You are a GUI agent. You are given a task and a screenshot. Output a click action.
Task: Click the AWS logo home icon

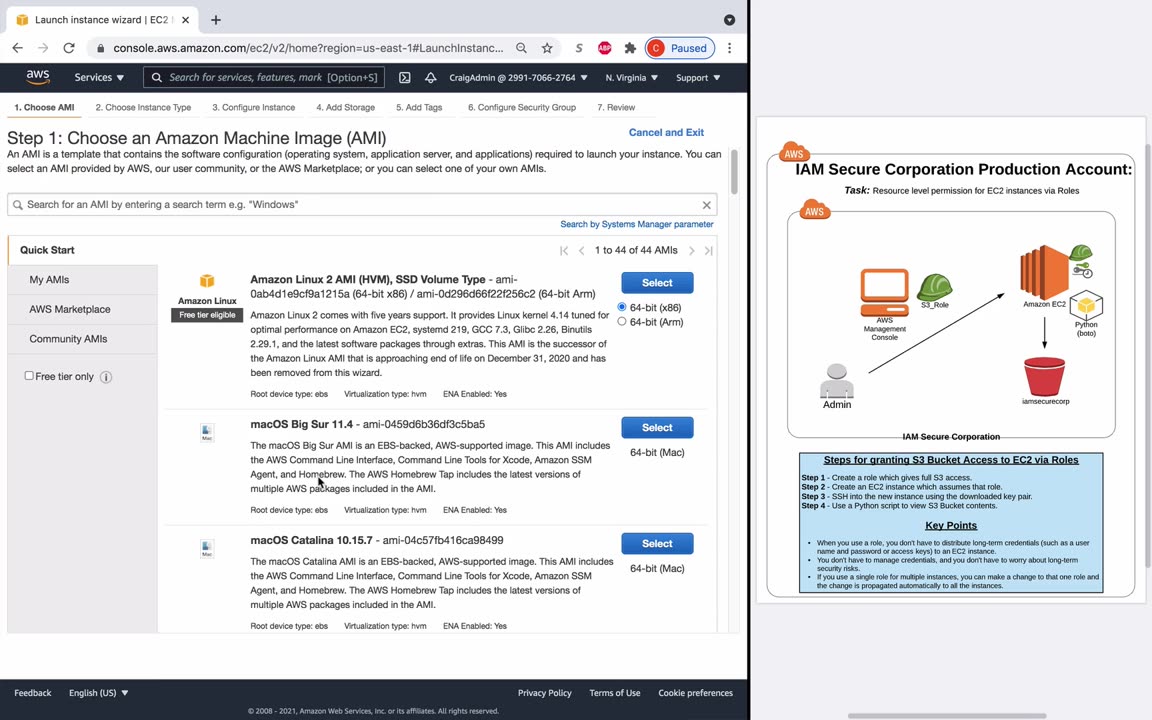(x=37, y=77)
